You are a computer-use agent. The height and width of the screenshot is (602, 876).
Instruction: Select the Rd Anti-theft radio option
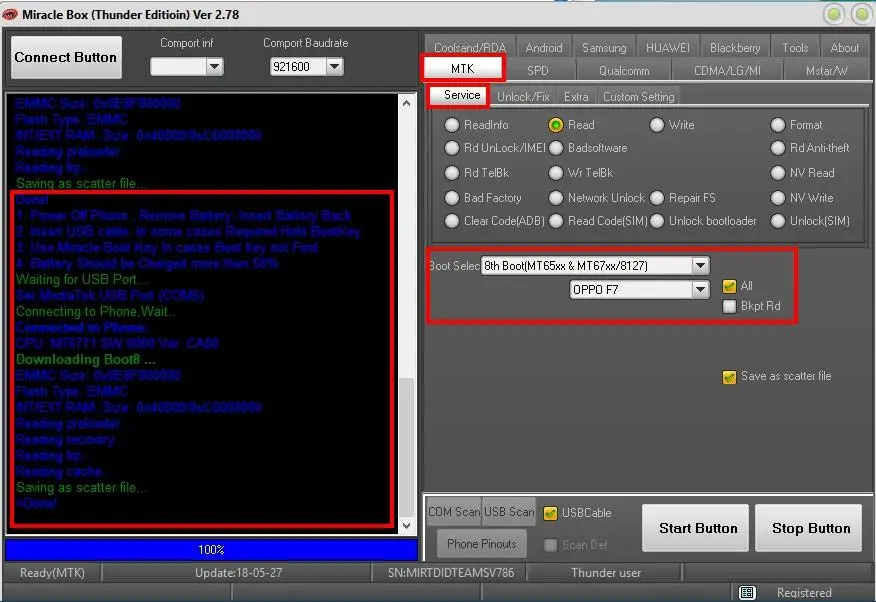point(778,148)
